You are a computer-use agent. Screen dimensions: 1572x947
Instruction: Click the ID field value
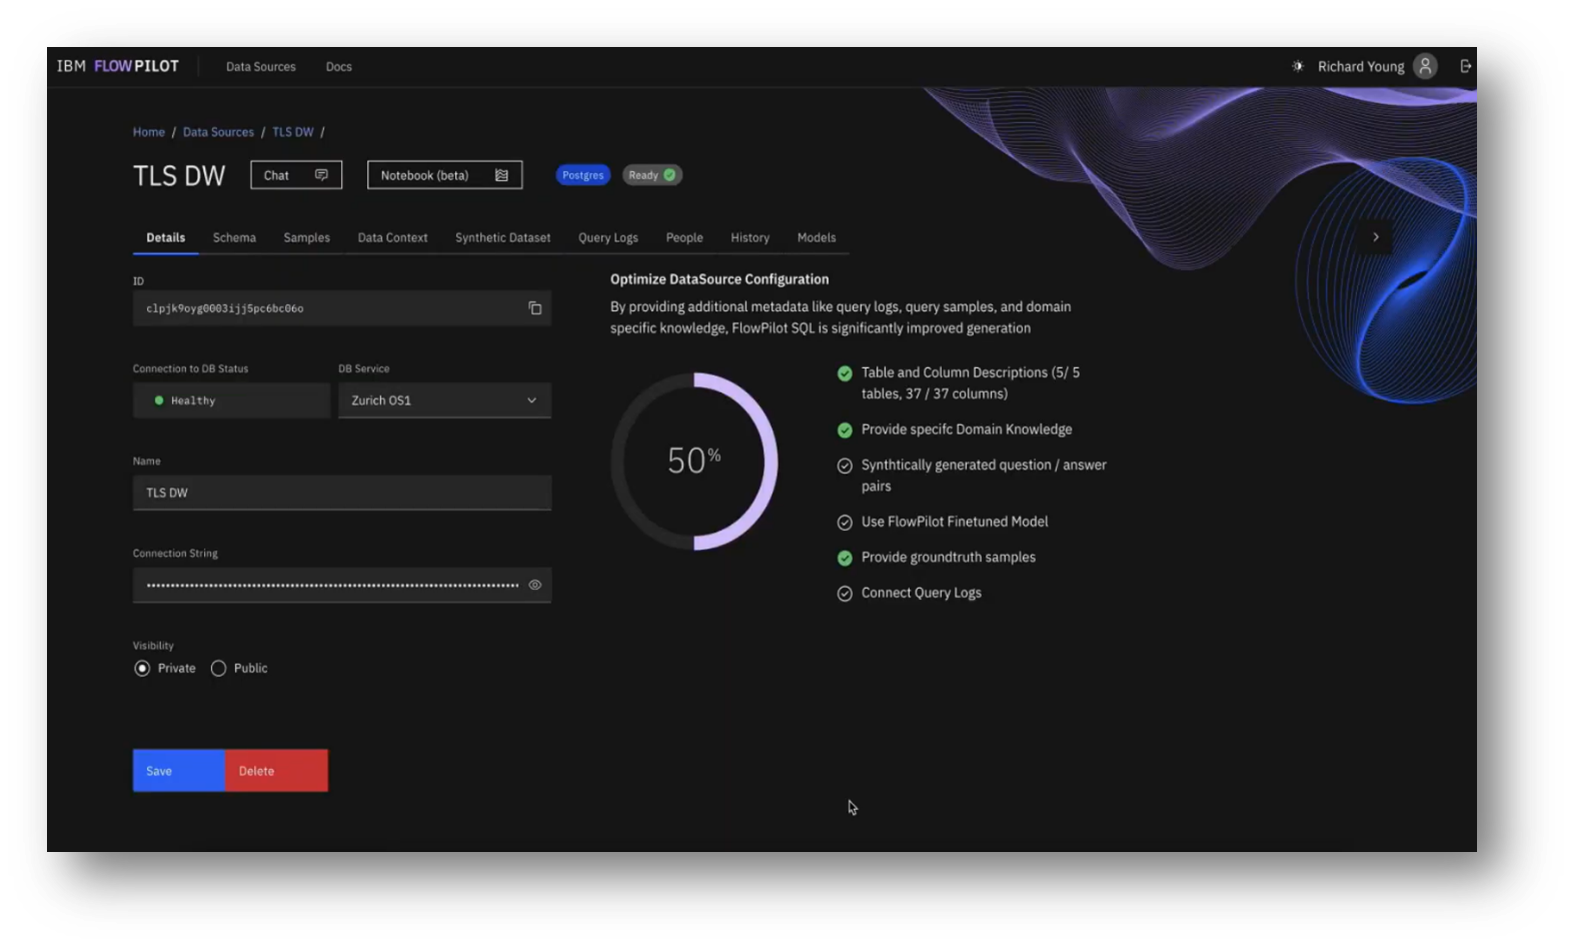click(x=225, y=309)
